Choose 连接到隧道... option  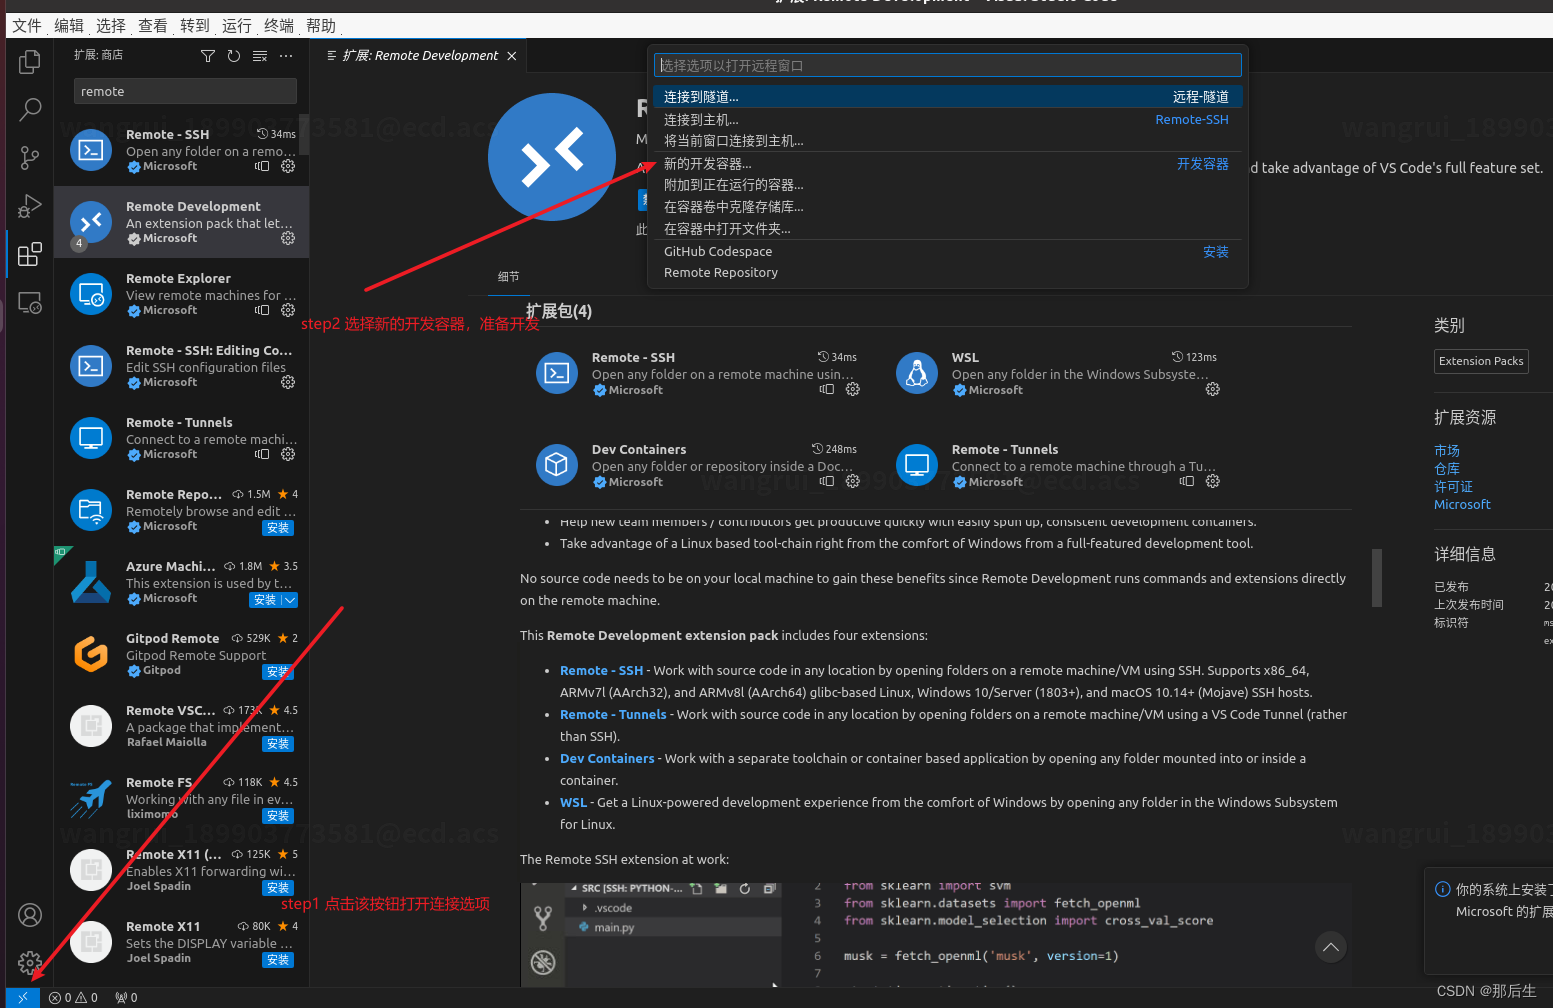pyautogui.click(x=948, y=97)
